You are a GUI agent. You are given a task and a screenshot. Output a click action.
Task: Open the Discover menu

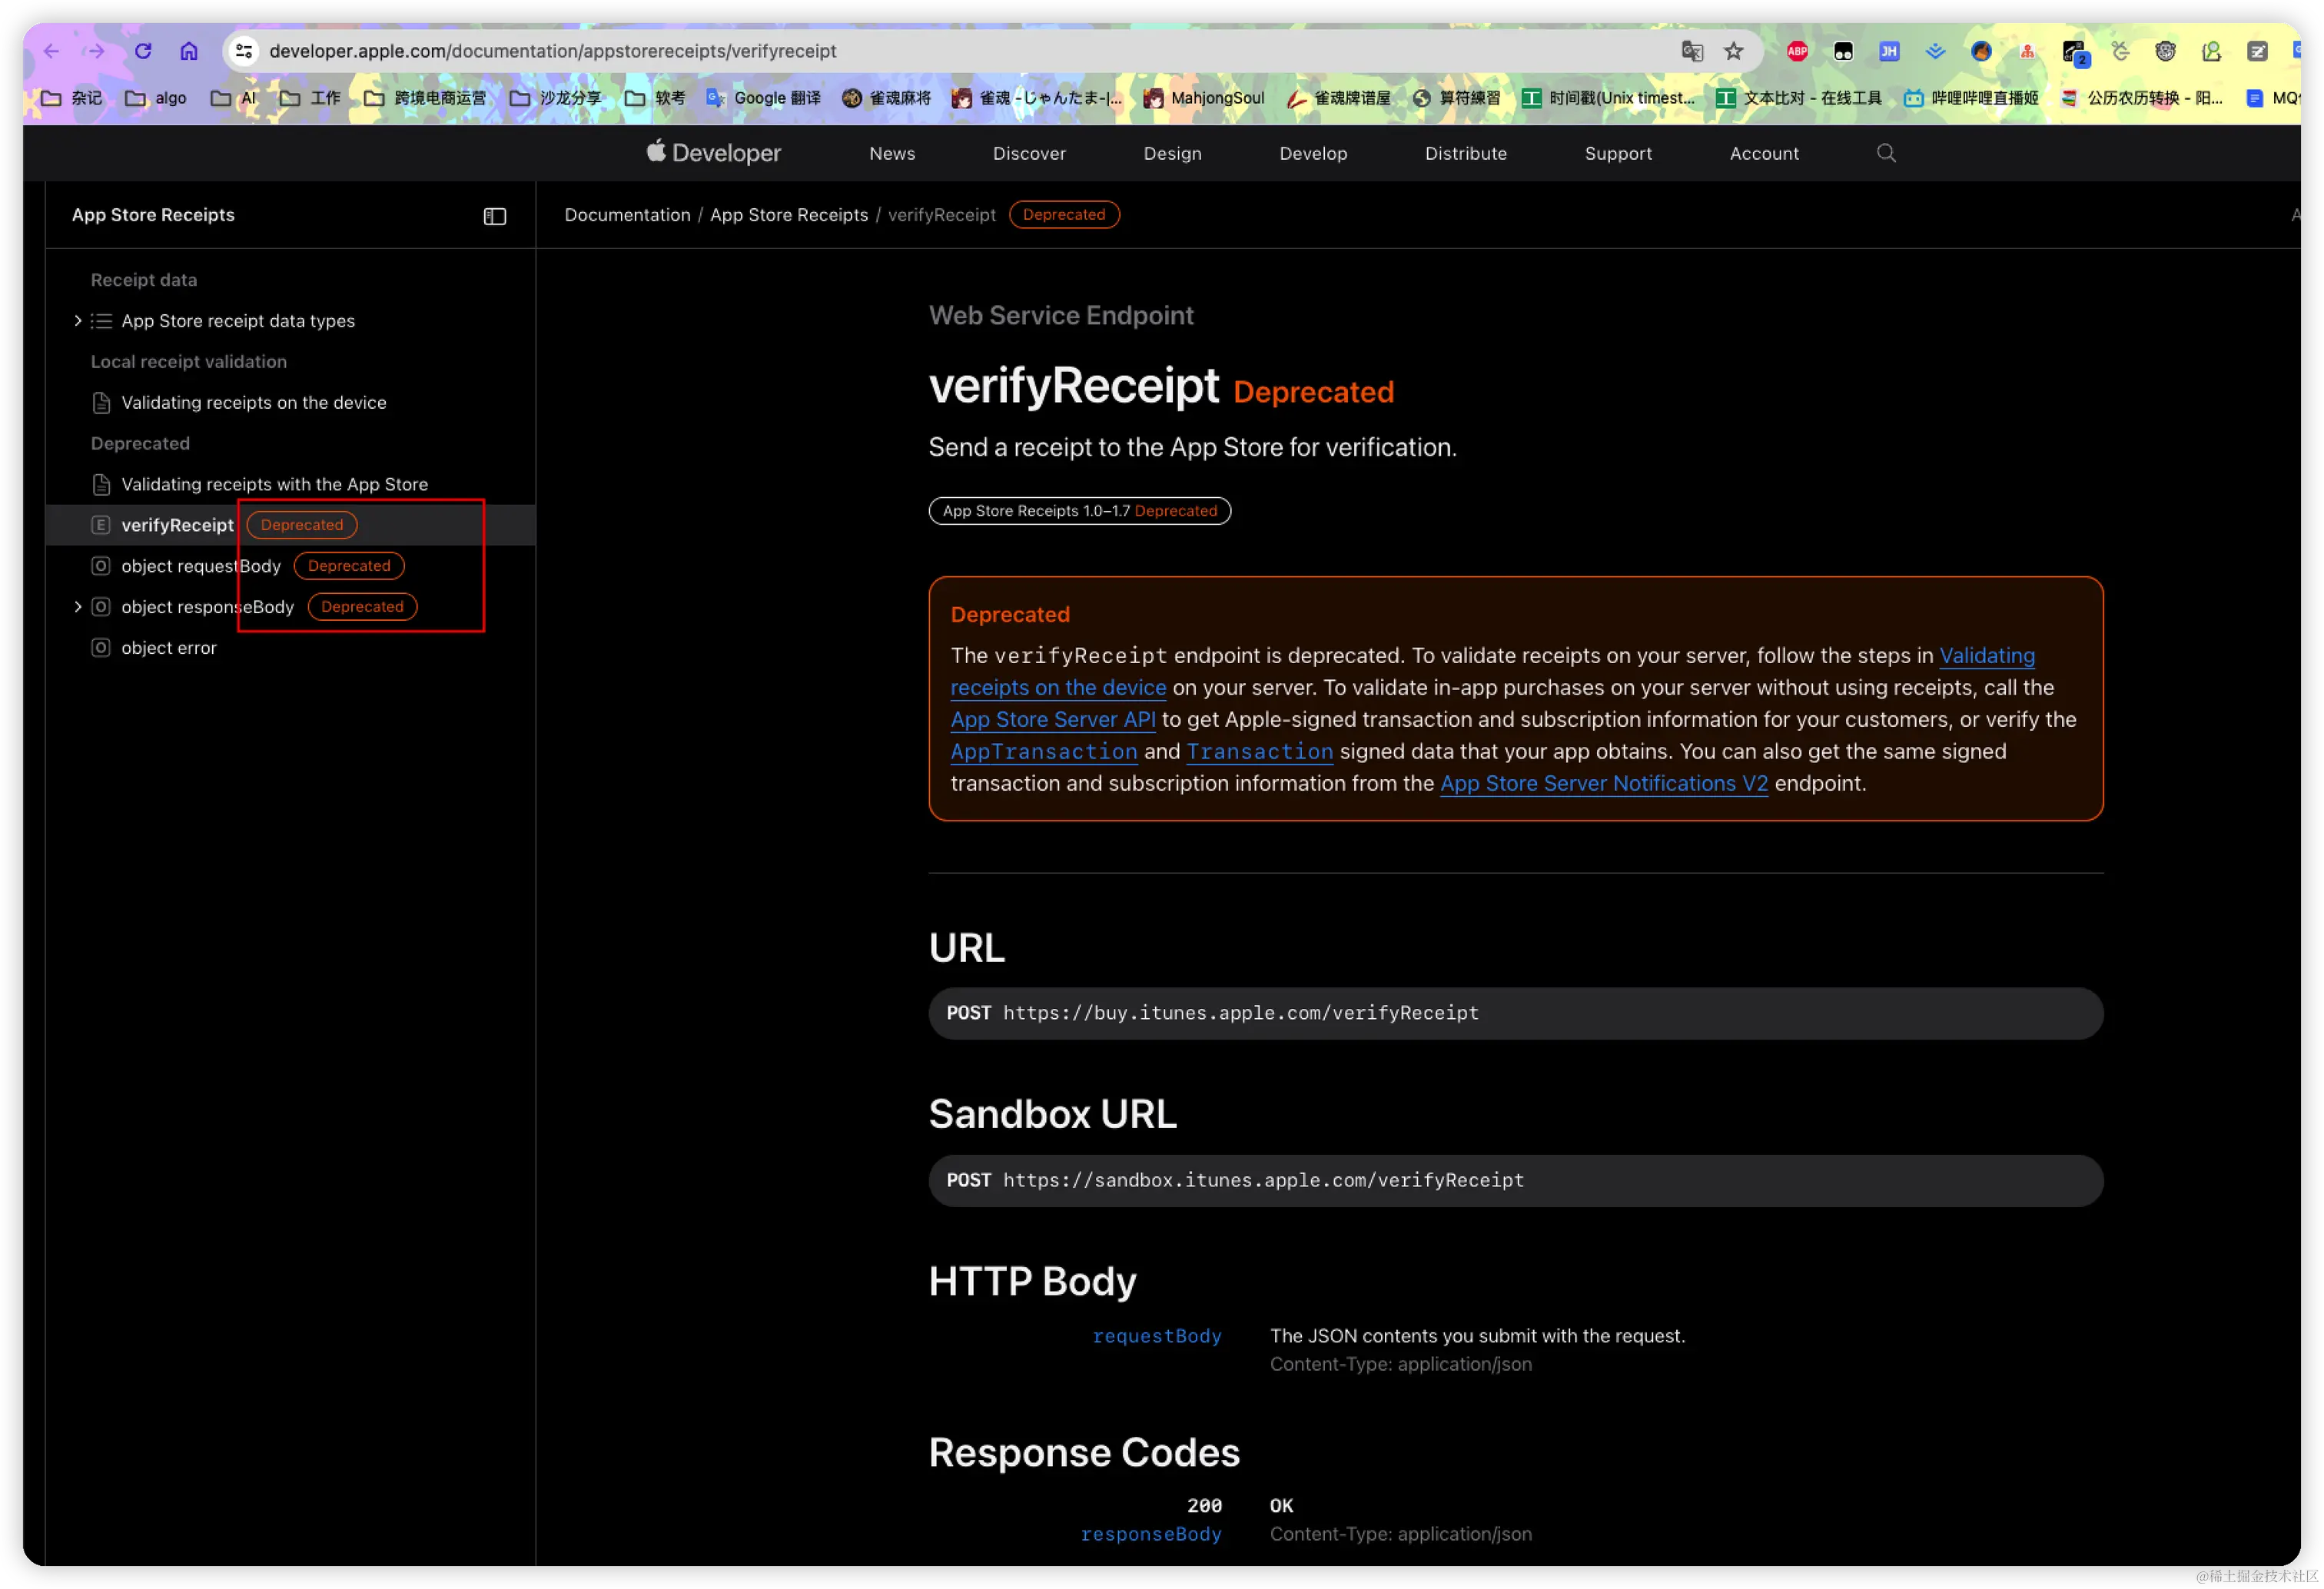(x=1029, y=153)
